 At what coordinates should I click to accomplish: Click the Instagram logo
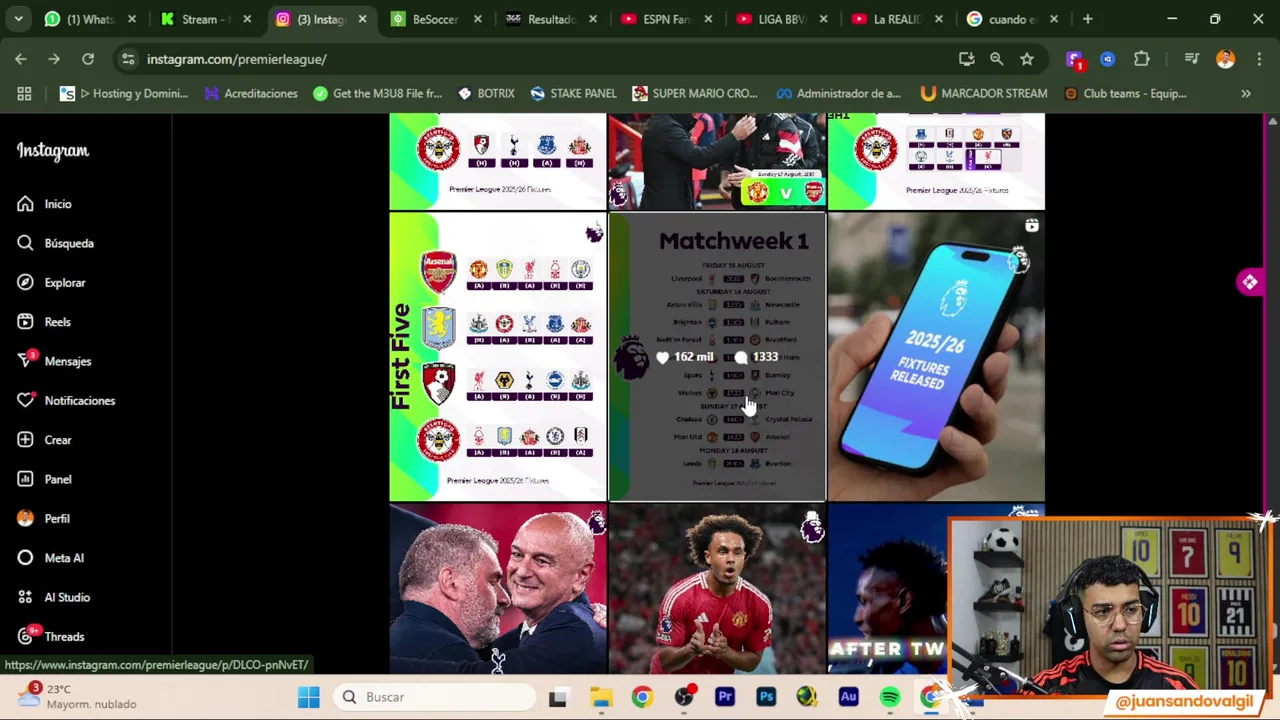tap(52, 151)
